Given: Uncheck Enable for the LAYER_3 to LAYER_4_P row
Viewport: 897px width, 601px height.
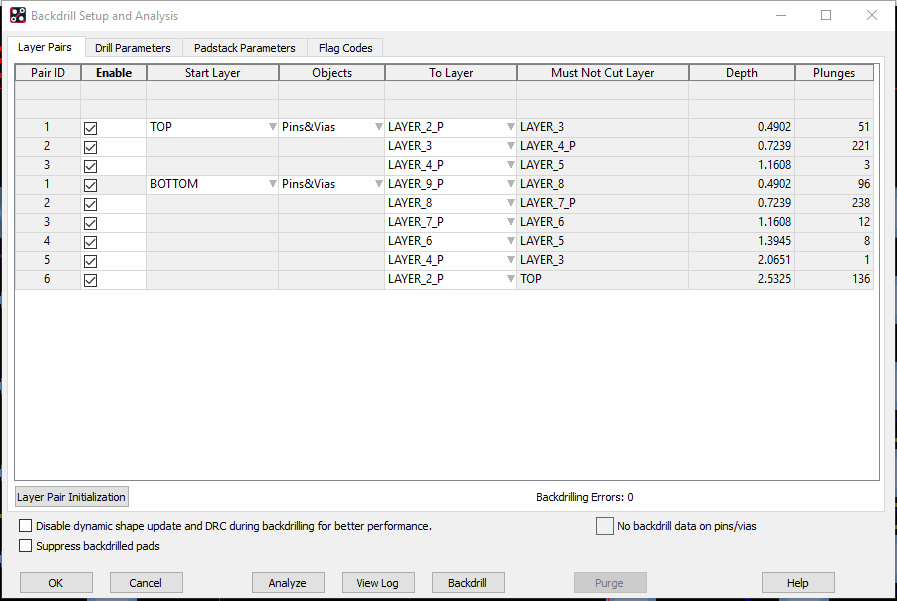Looking at the screenshot, I should (x=90, y=147).
